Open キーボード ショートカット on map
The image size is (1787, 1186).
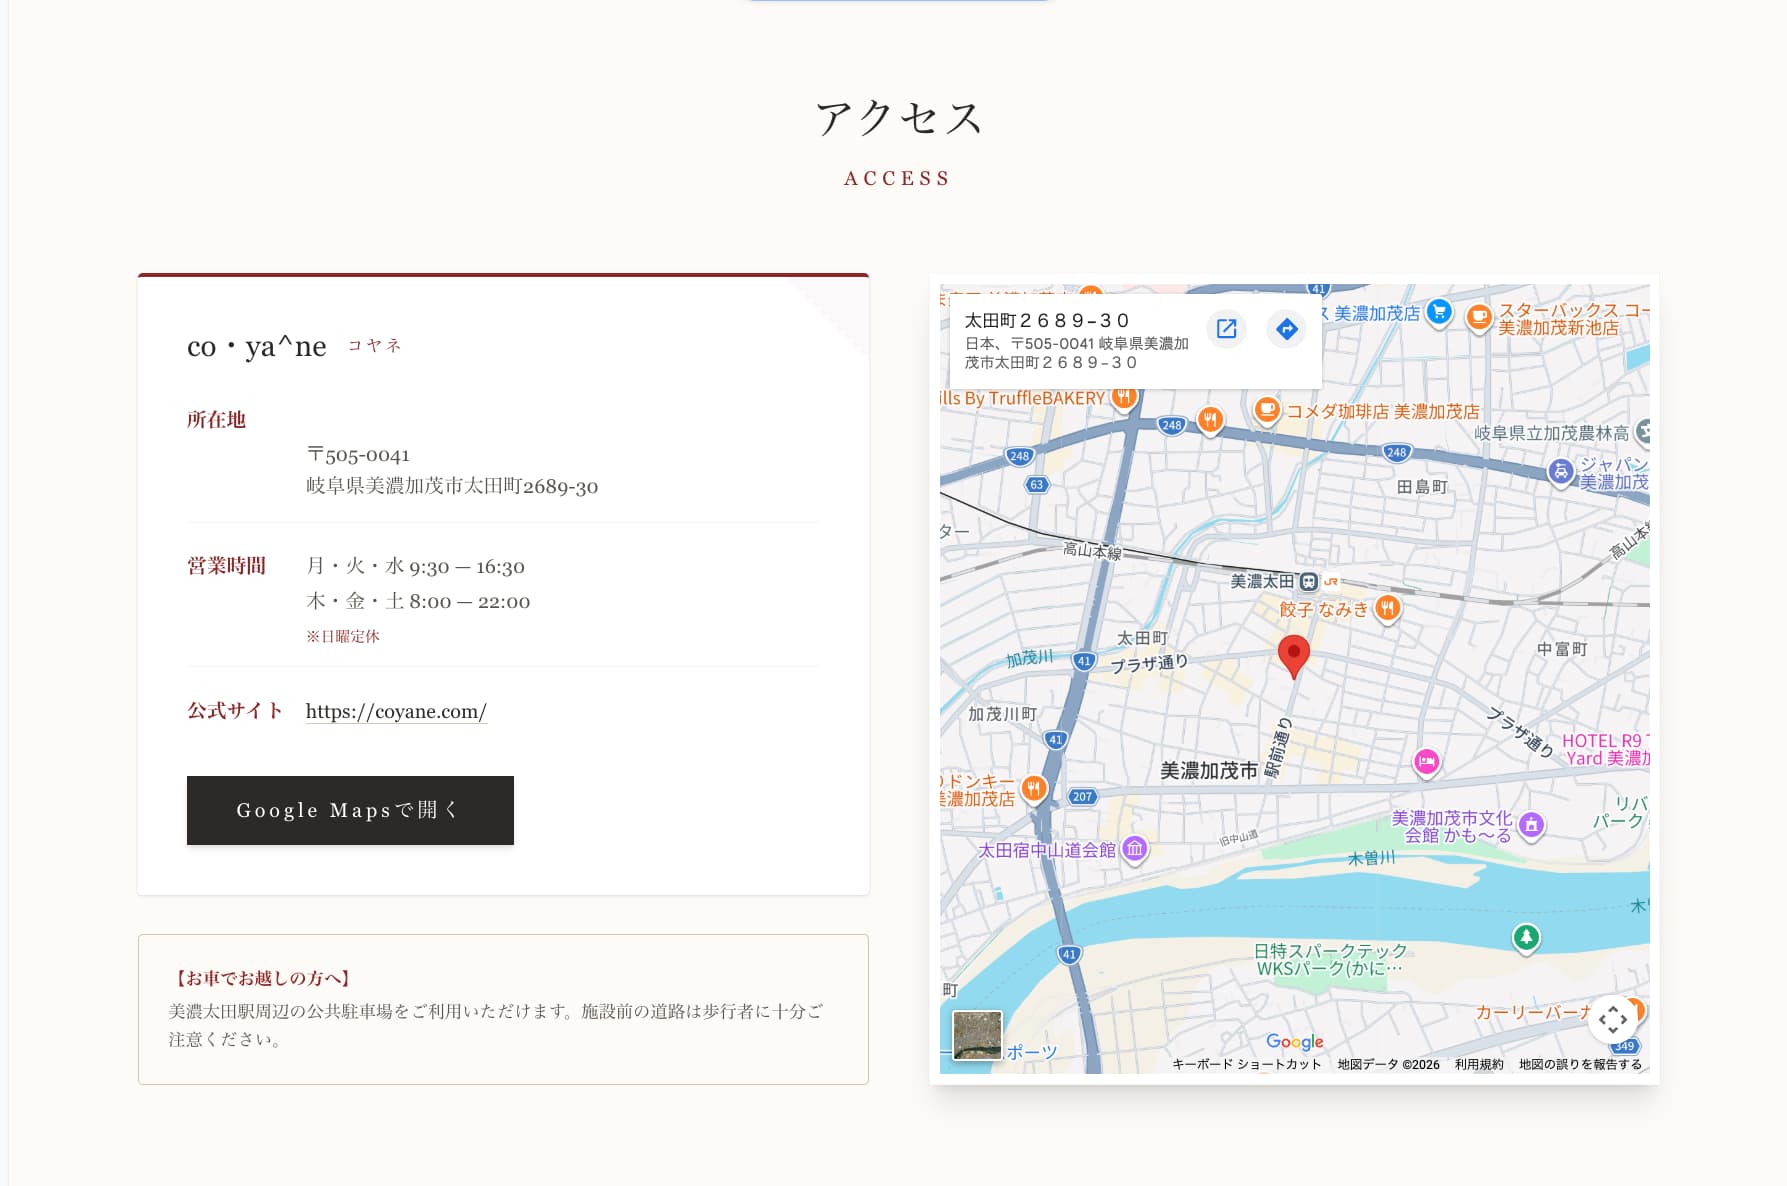pos(1246,1064)
